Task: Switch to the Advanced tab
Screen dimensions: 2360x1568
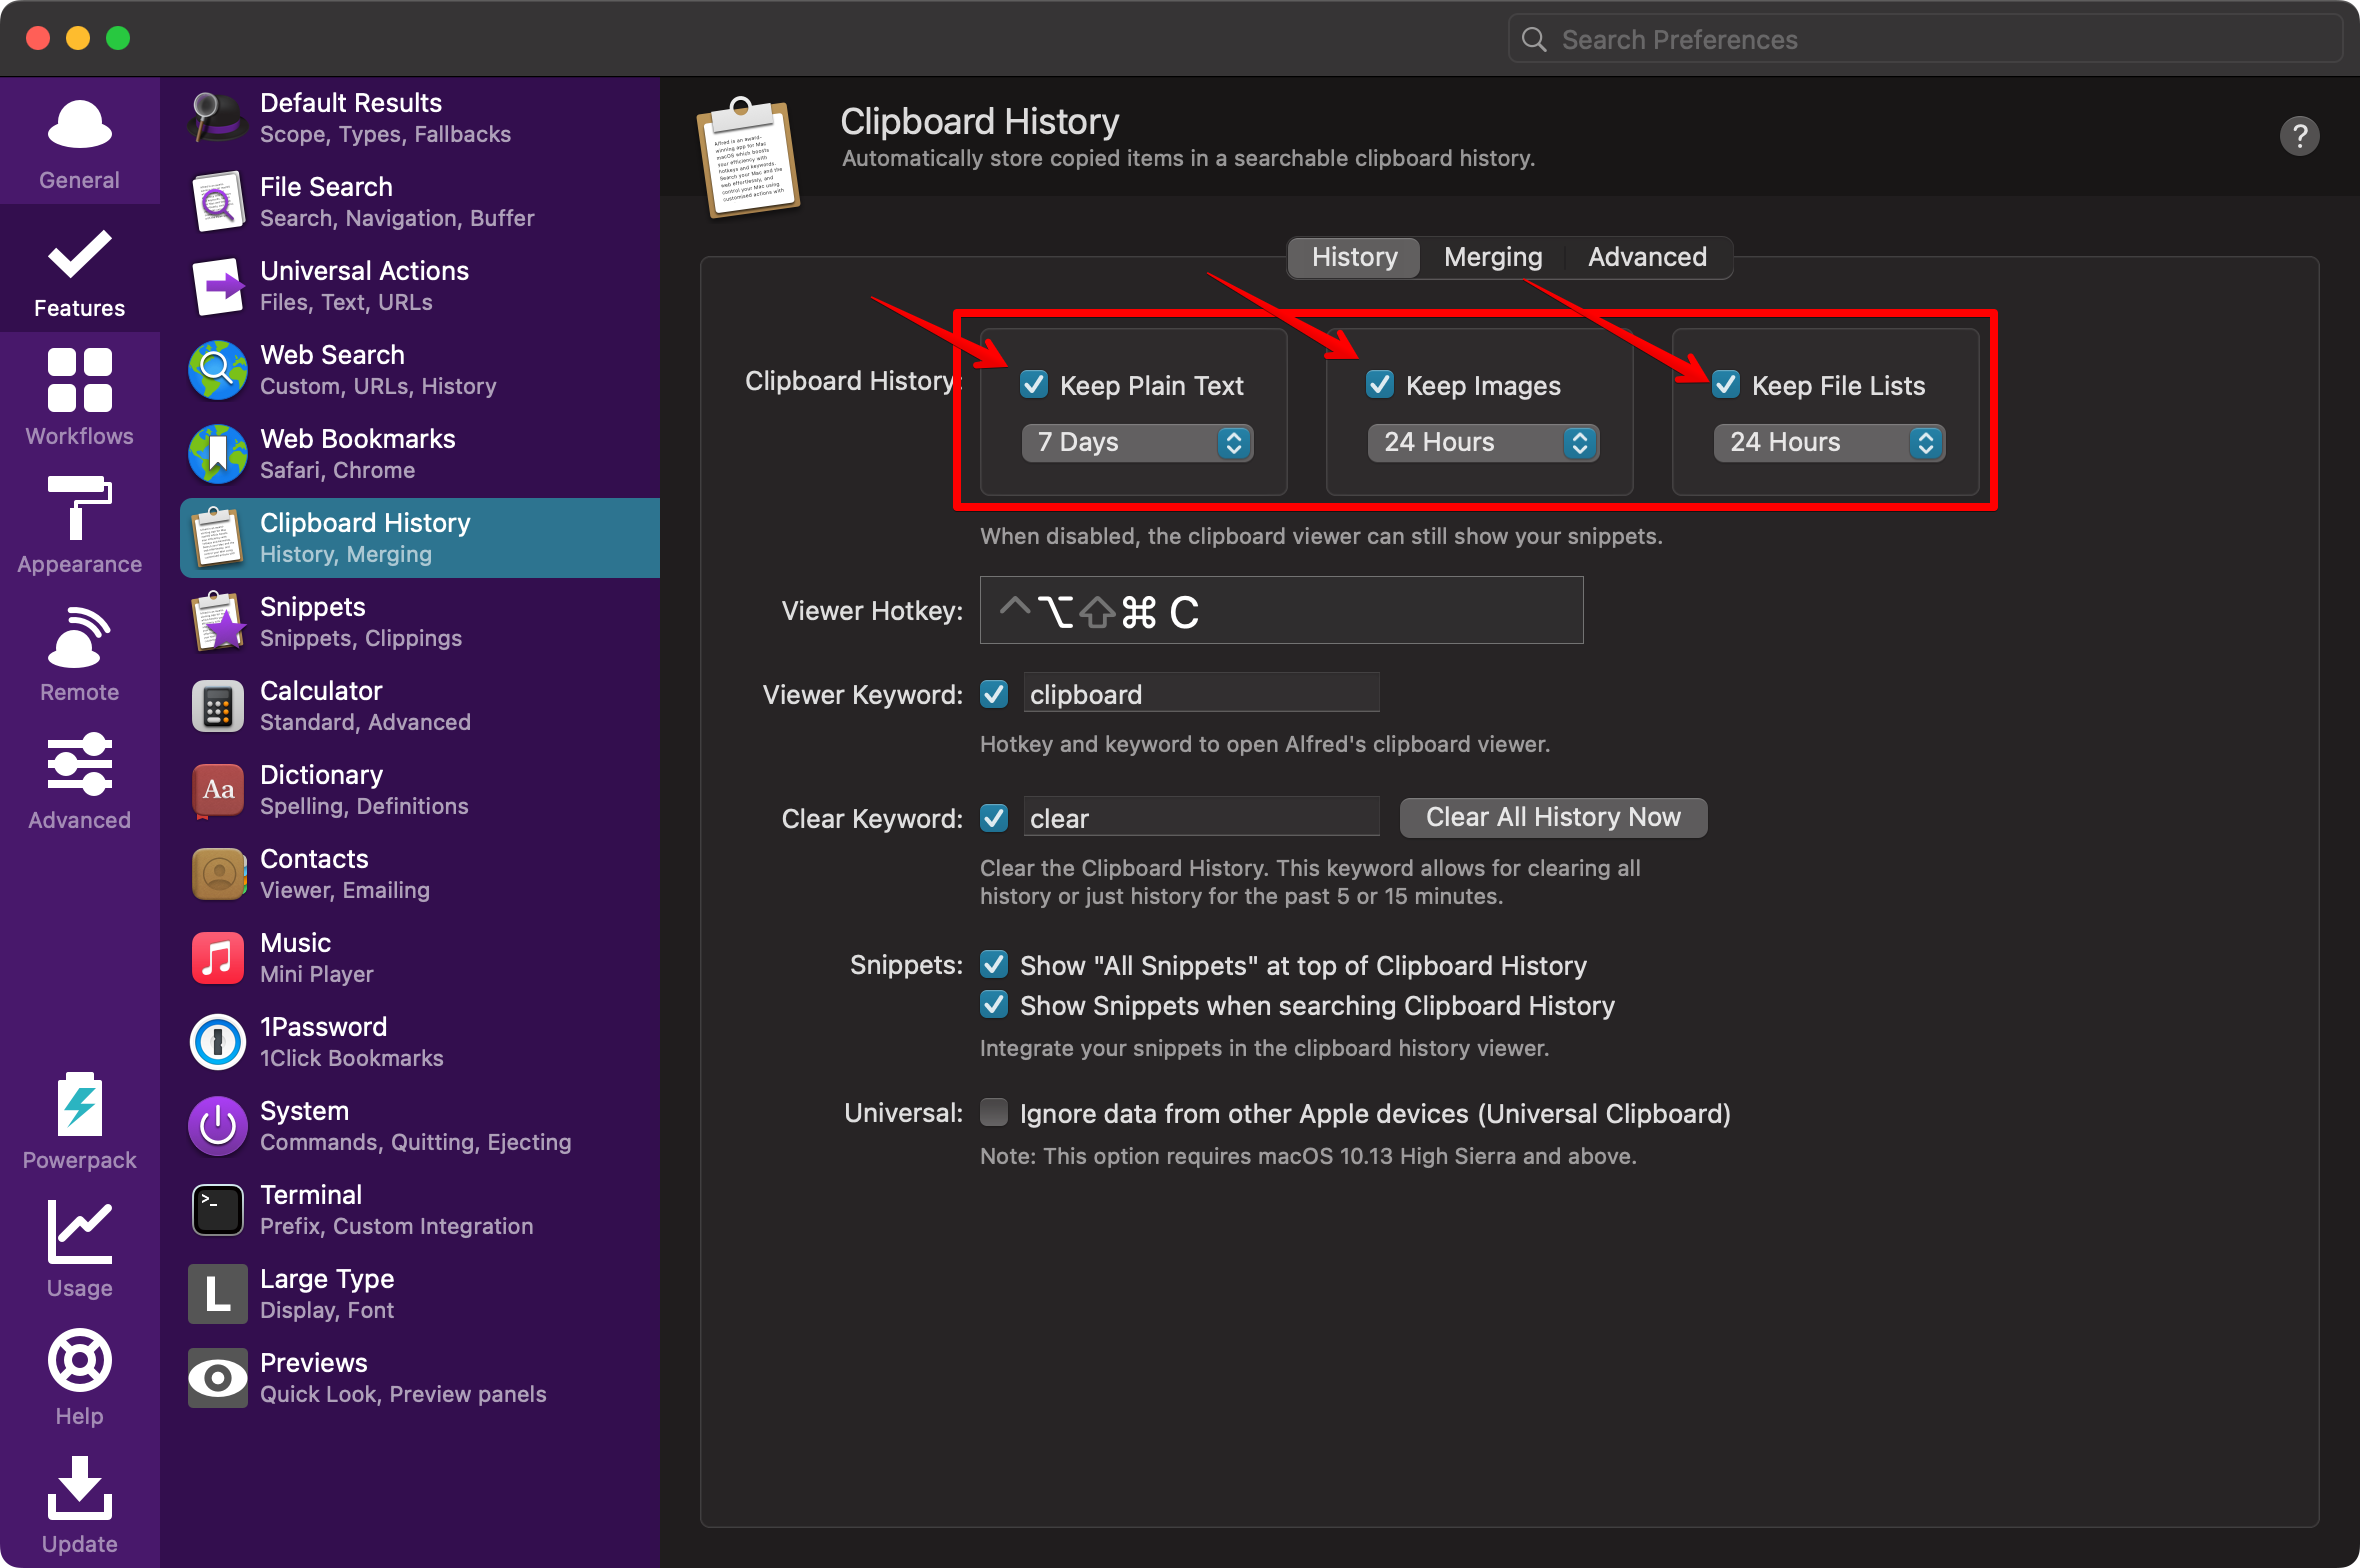Action: (1647, 257)
